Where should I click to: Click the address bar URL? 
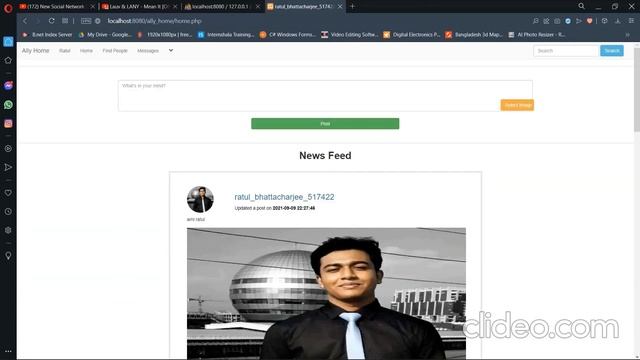pyautogui.click(x=155, y=21)
